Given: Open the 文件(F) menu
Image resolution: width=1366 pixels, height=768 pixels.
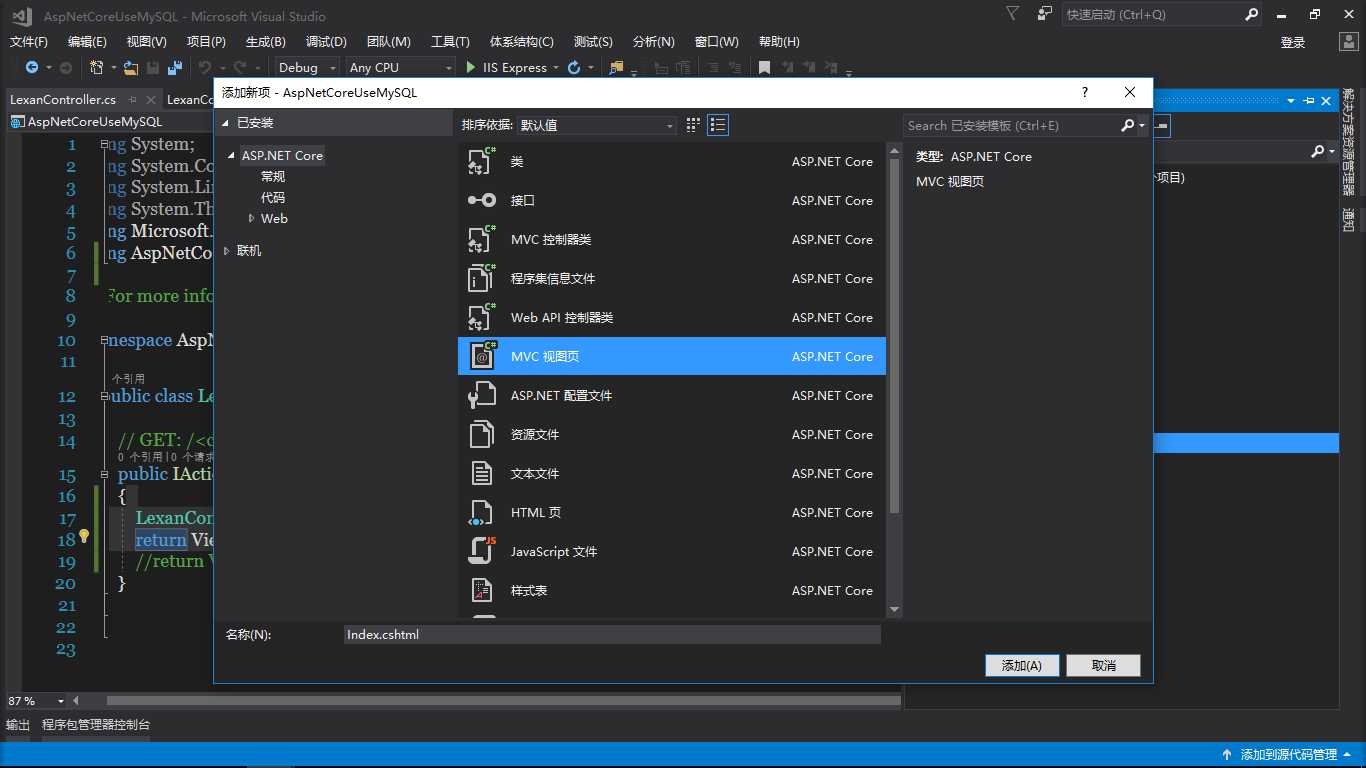Looking at the screenshot, I should tap(29, 42).
